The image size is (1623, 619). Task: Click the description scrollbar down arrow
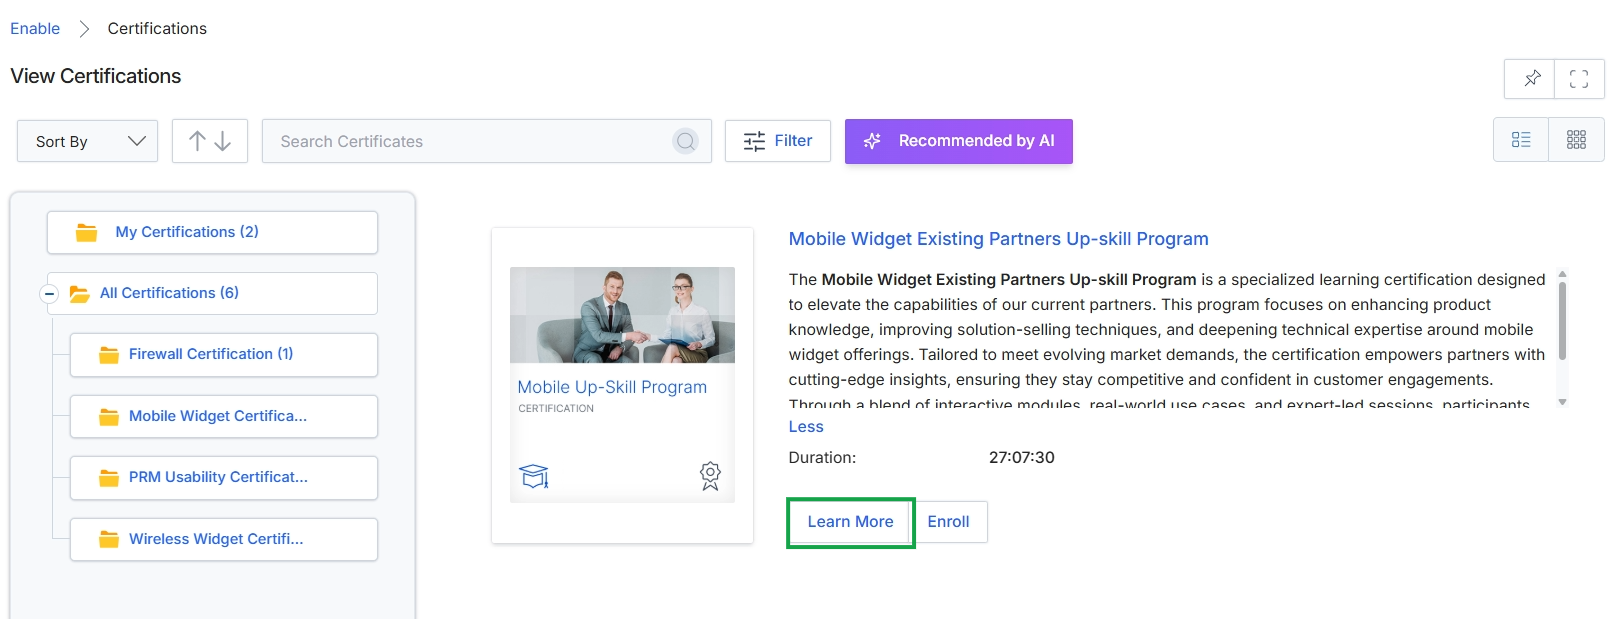point(1562,402)
